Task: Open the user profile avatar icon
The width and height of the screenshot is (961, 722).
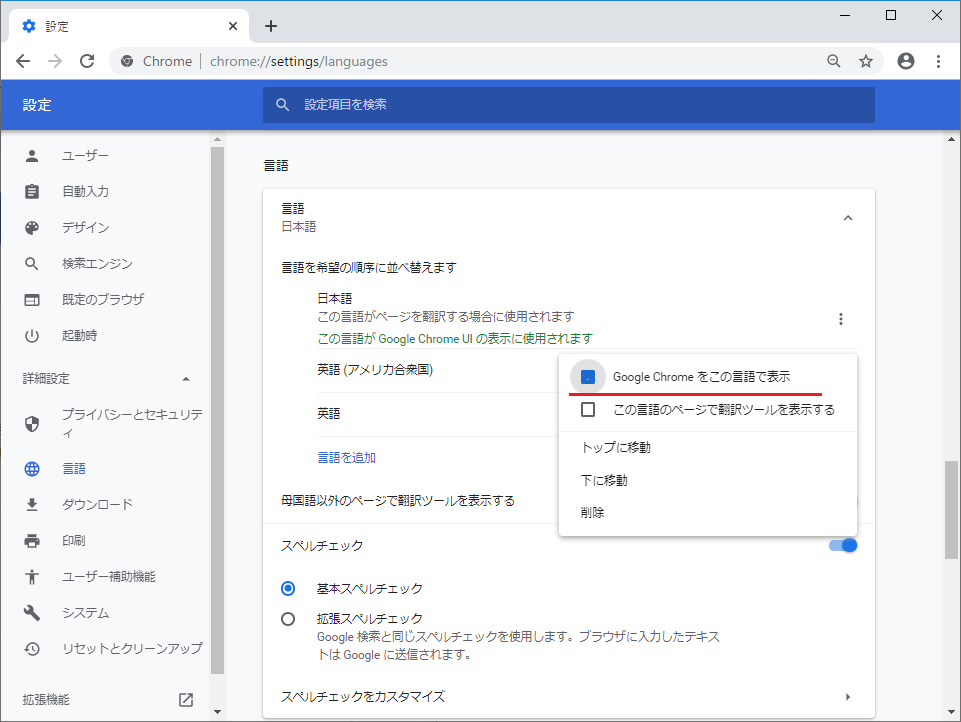Action: click(906, 61)
